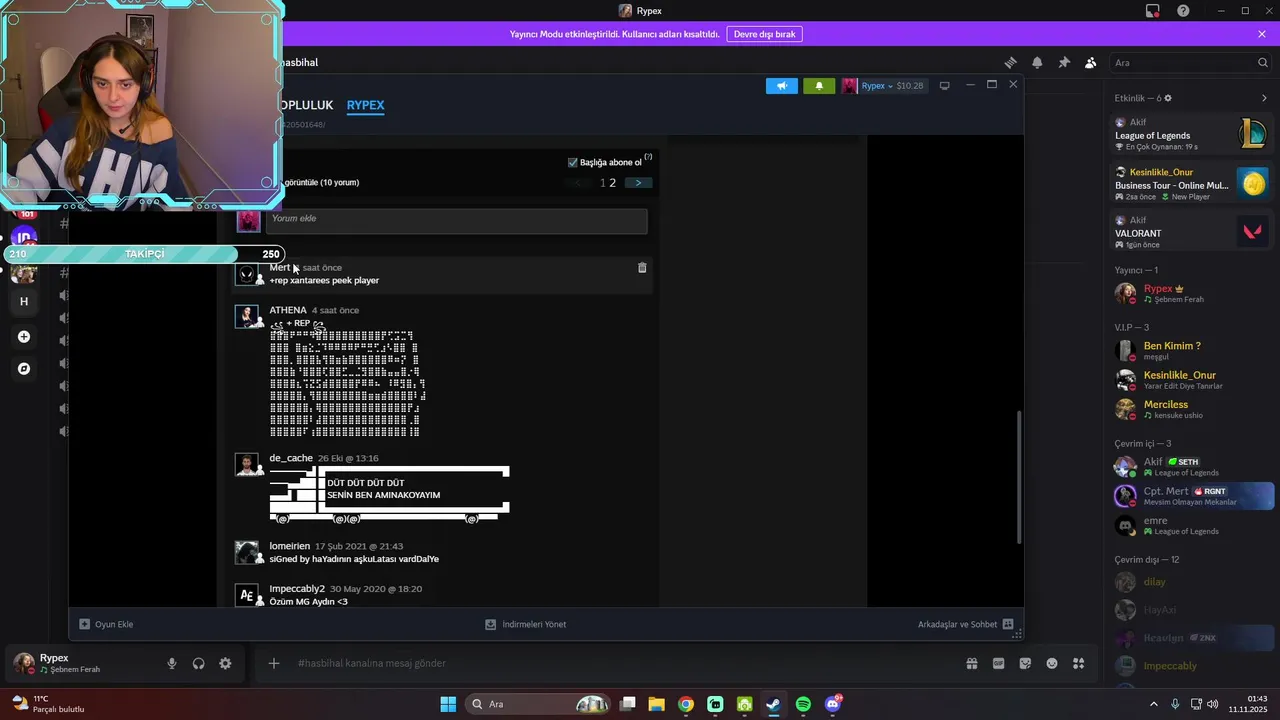
Task: Click Add a Server plus icon
Action: click(24, 337)
